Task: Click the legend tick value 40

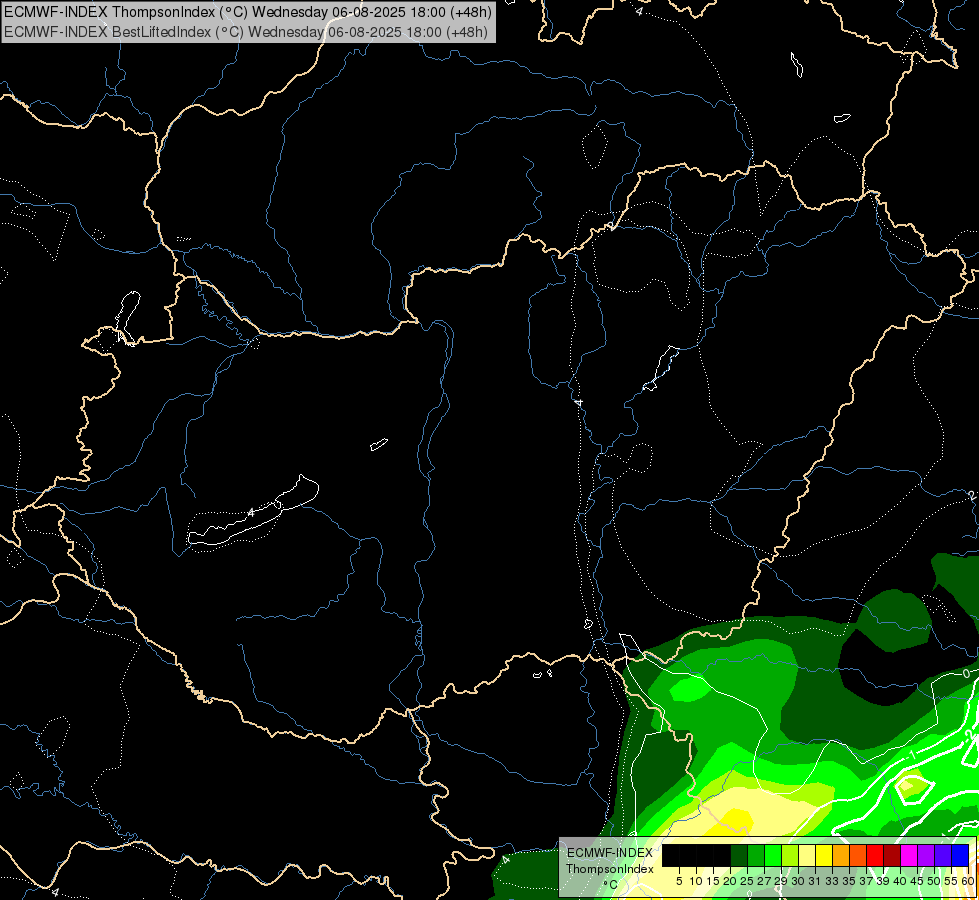Action: pos(900,881)
